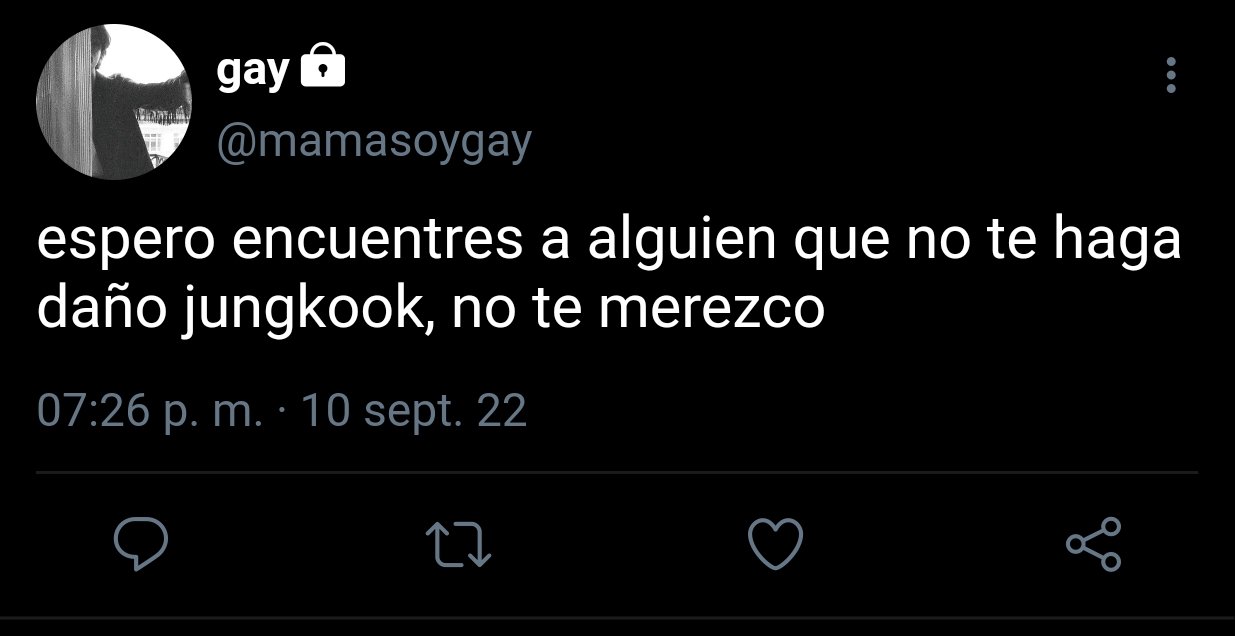Toggle the heart to favorite this tweet

[776, 543]
